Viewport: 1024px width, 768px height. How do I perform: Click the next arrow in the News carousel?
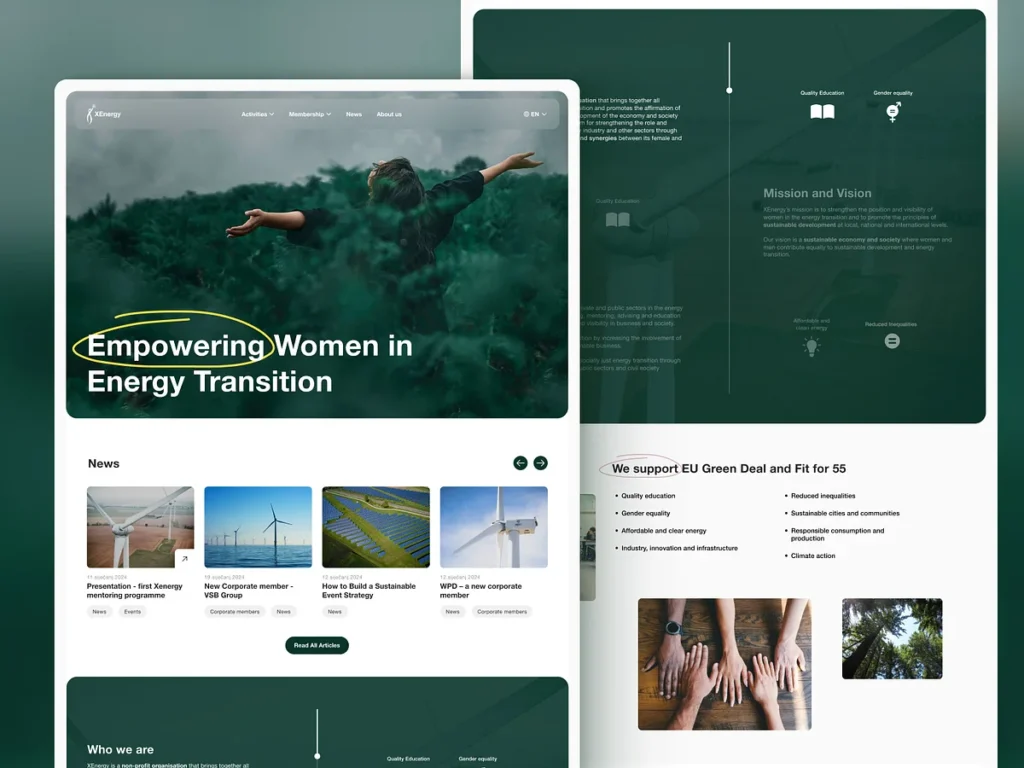click(x=541, y=463)
